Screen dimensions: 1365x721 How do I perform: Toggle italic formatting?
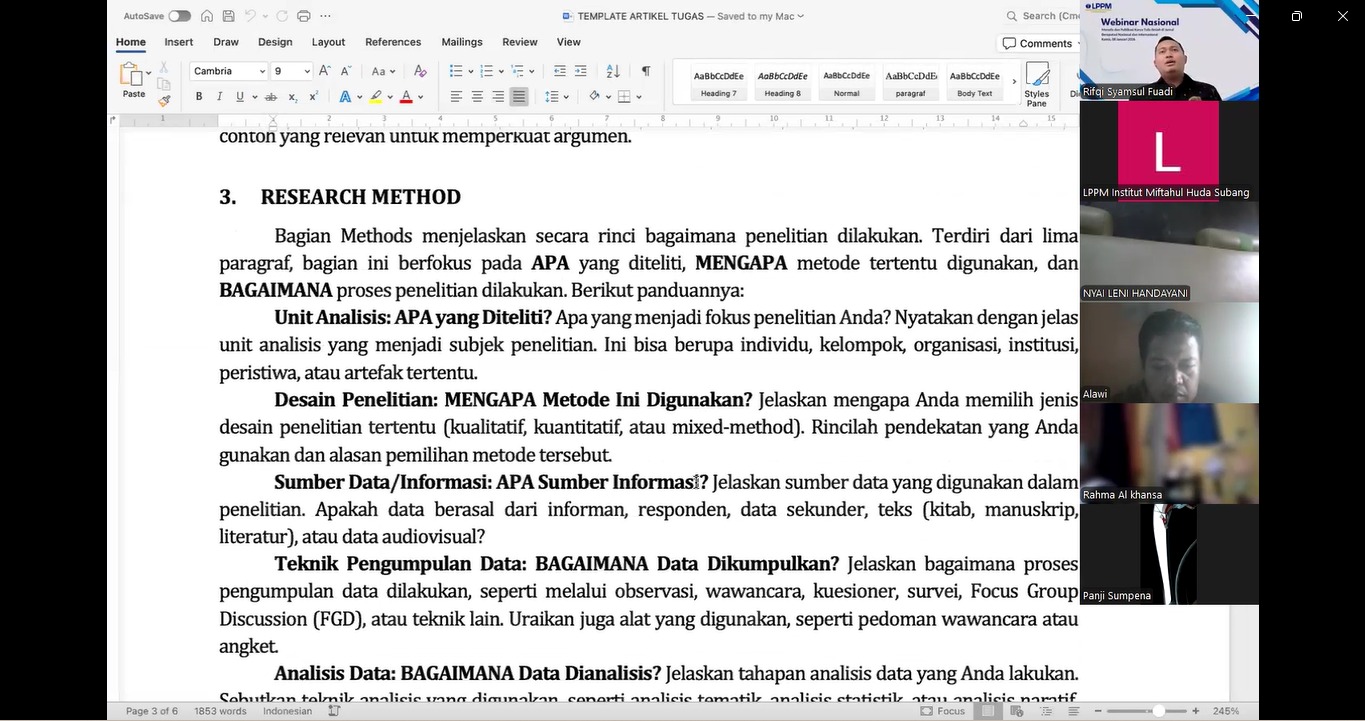(219, 97)
